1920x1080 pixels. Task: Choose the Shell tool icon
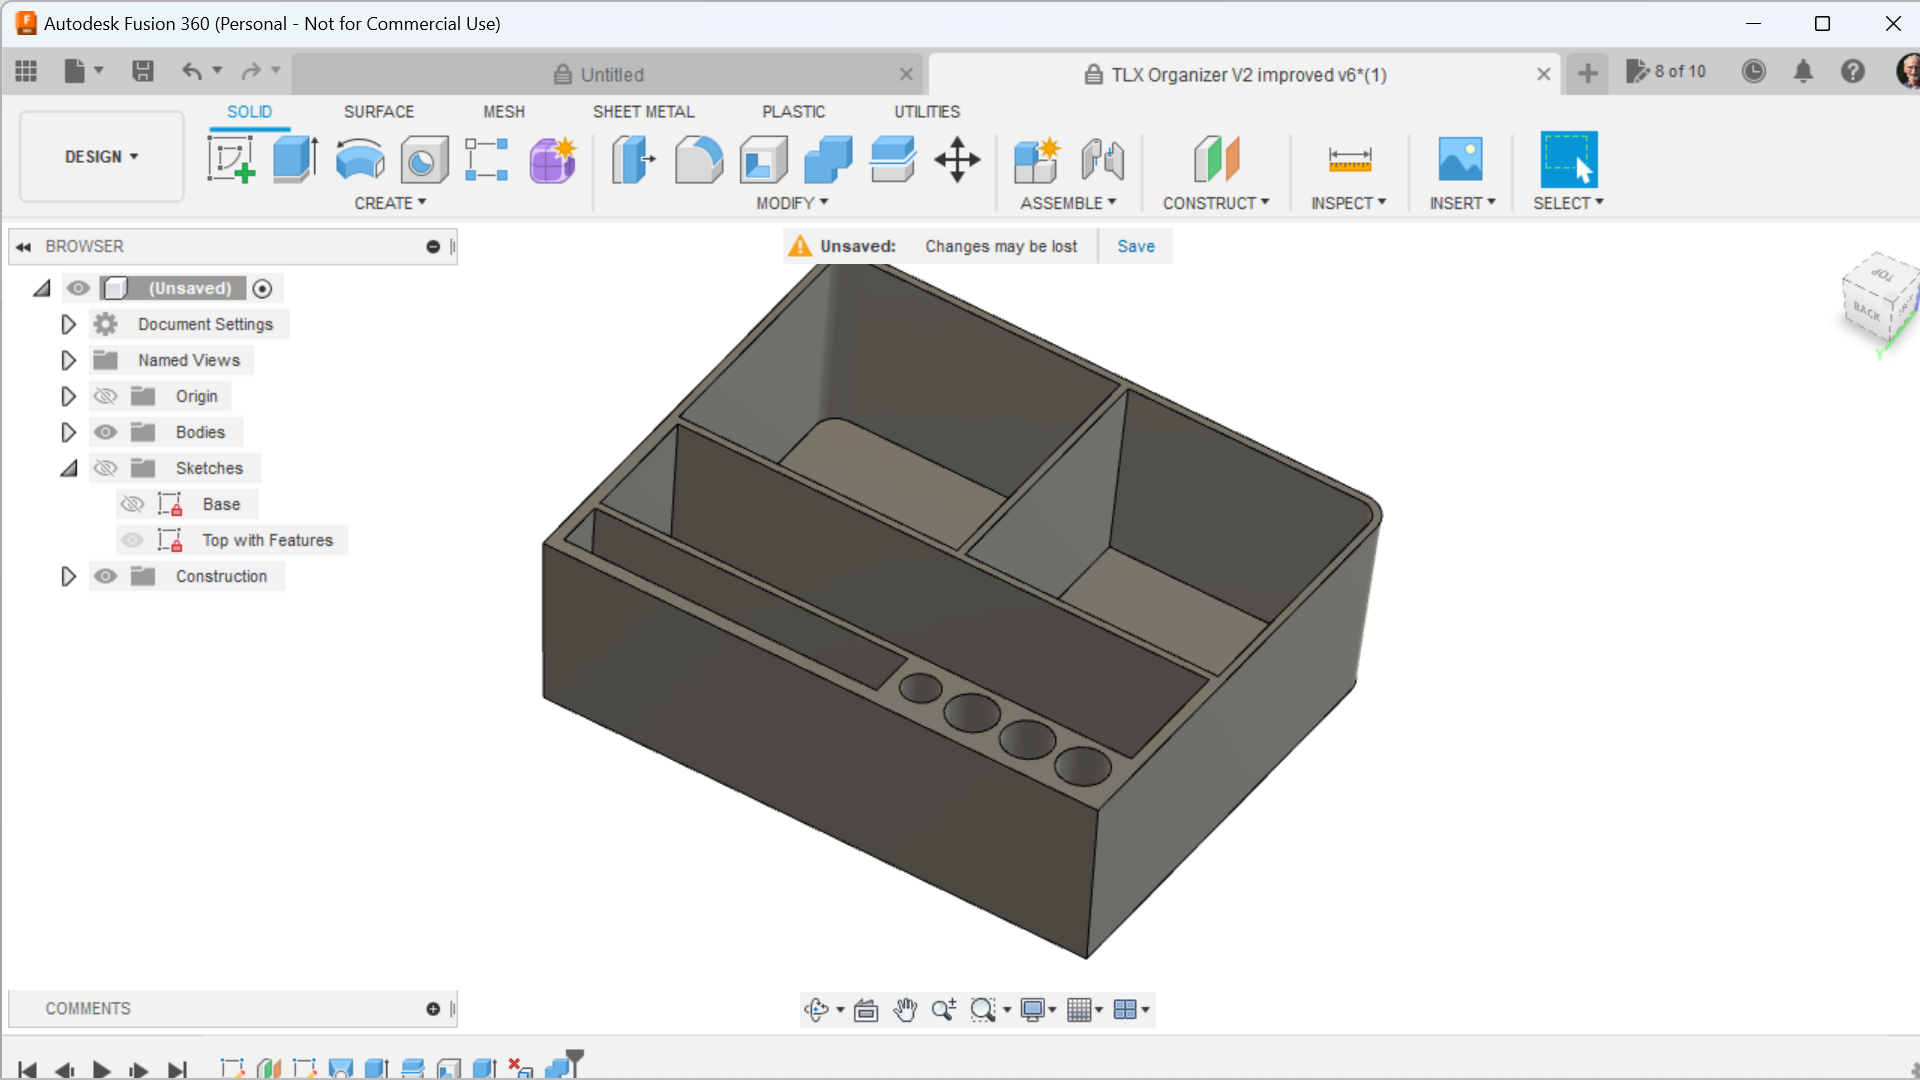coord(763,160)
